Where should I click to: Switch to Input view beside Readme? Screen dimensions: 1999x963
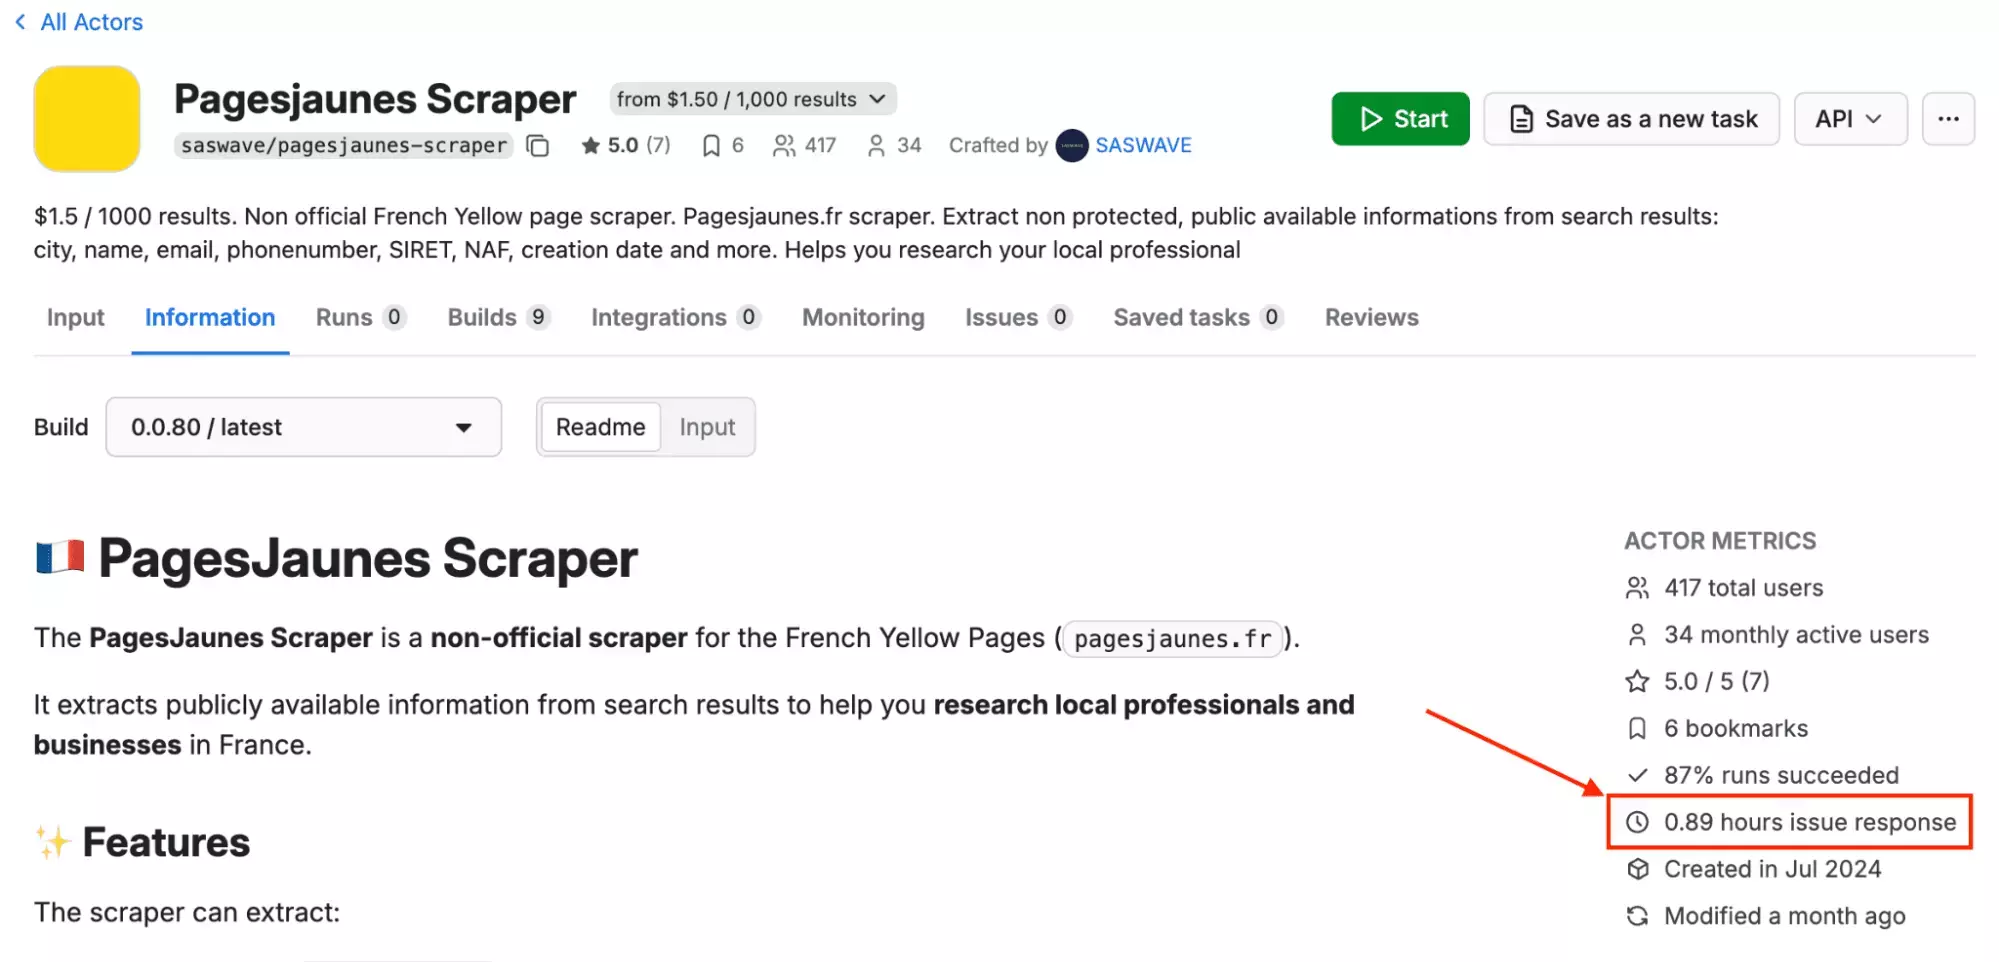(707, 427)
